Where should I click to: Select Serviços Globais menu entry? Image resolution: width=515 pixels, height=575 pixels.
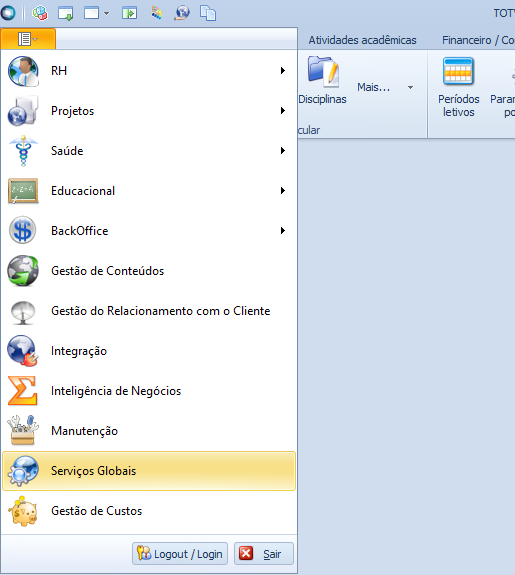pyautogui.click(x=149, y=471)
